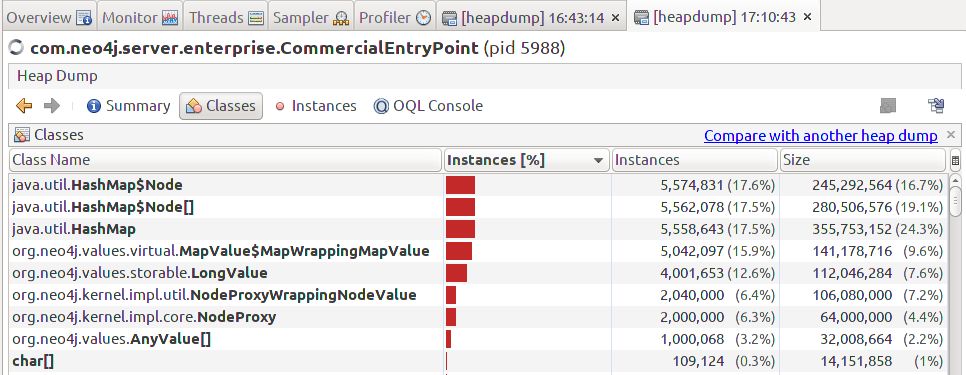The width and height of the screenshot is (966, 375).
Task: Select the org.neo4j.values.storable.LongValue row
Action: [x=479, y=273]
